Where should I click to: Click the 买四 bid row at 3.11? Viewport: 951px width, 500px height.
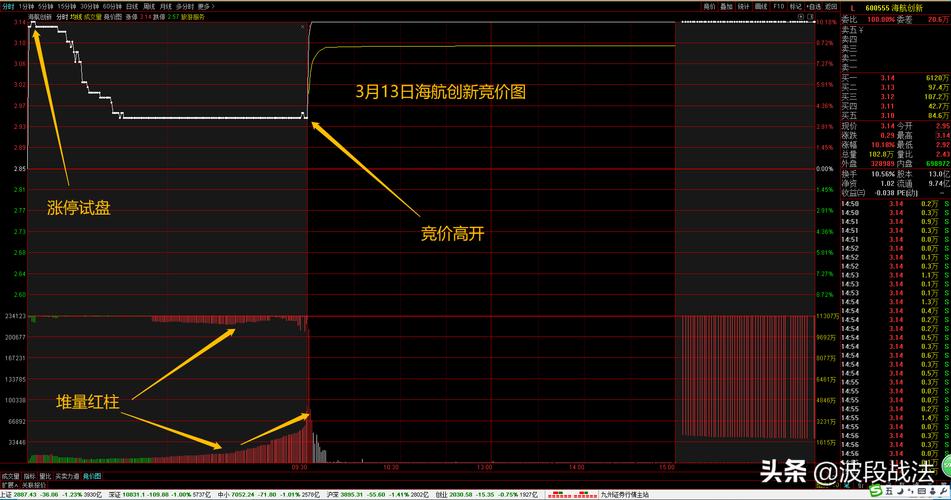click(895, 106)
